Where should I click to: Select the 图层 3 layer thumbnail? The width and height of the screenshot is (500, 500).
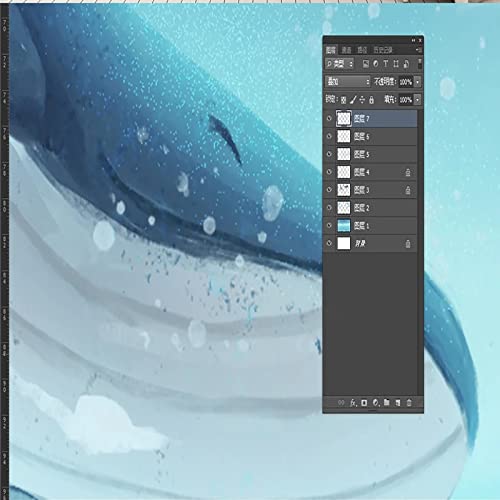(344, 190)
